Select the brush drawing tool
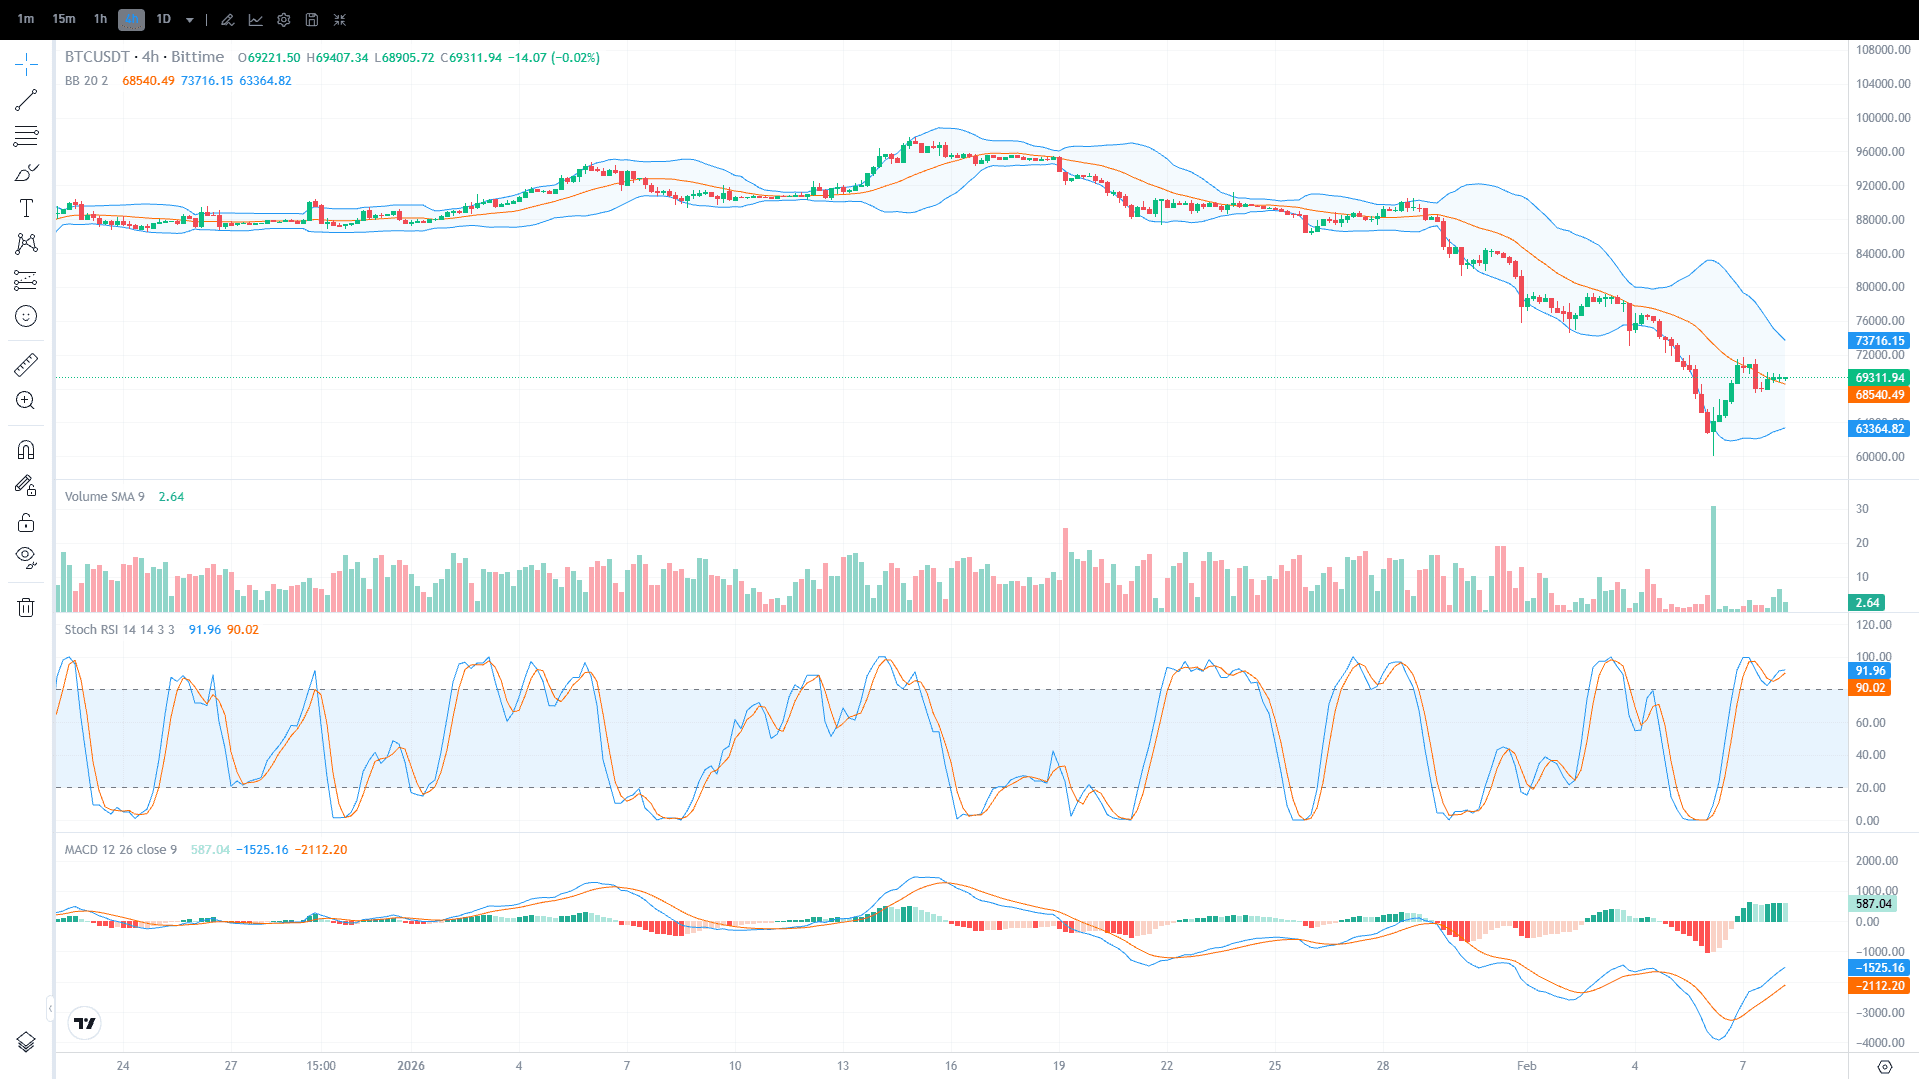 click(26, 172)
